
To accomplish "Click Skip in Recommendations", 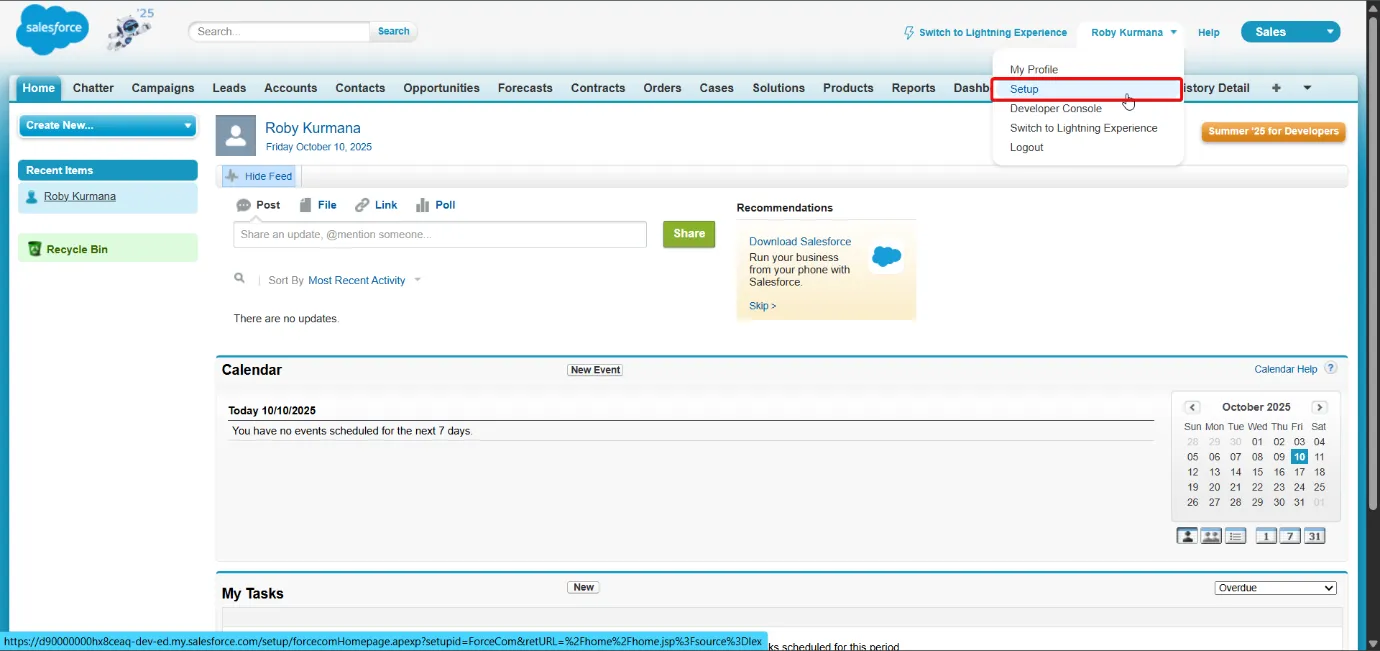I will (762, 306).
